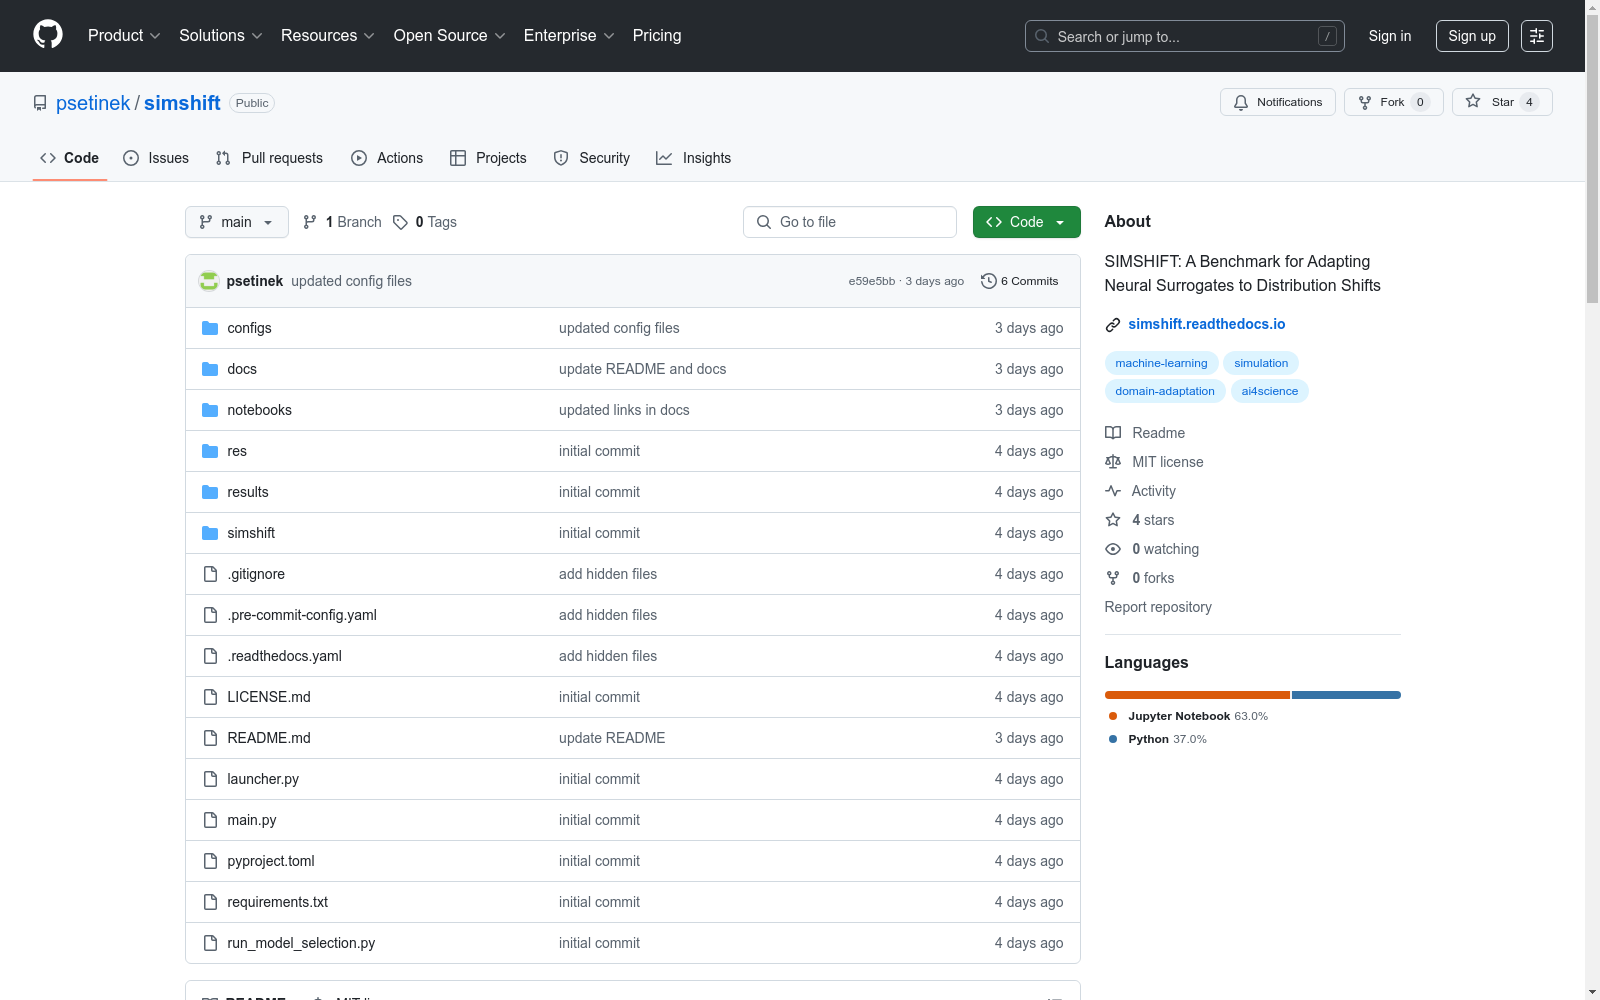The width and height of the screenshot is (1600, 1000).
Task: Open the Pricing link
Action: 657,35
